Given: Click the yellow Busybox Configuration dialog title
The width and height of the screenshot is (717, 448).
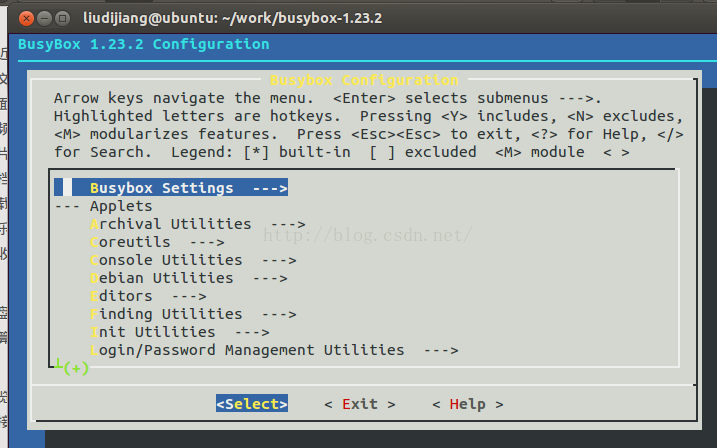Looking at the screenshot, I should (364, 80).
